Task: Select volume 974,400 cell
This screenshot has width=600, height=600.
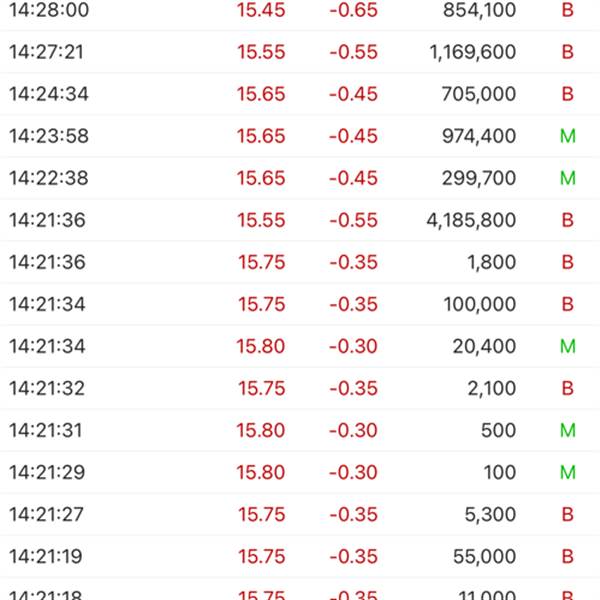Action: [x=479, y=136]
